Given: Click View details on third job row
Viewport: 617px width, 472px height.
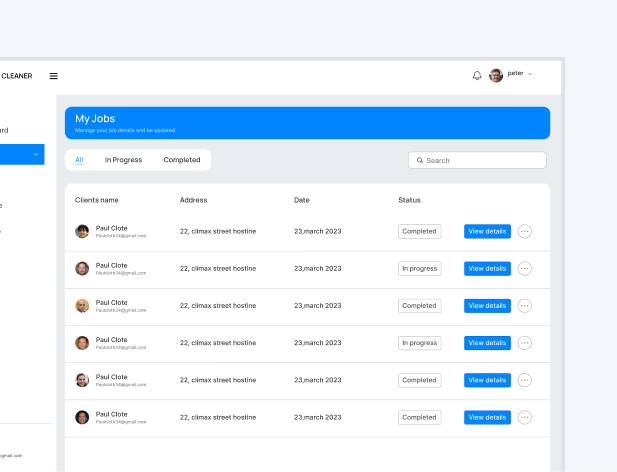Looking at the screenshot, I should [x=487, y=306].
